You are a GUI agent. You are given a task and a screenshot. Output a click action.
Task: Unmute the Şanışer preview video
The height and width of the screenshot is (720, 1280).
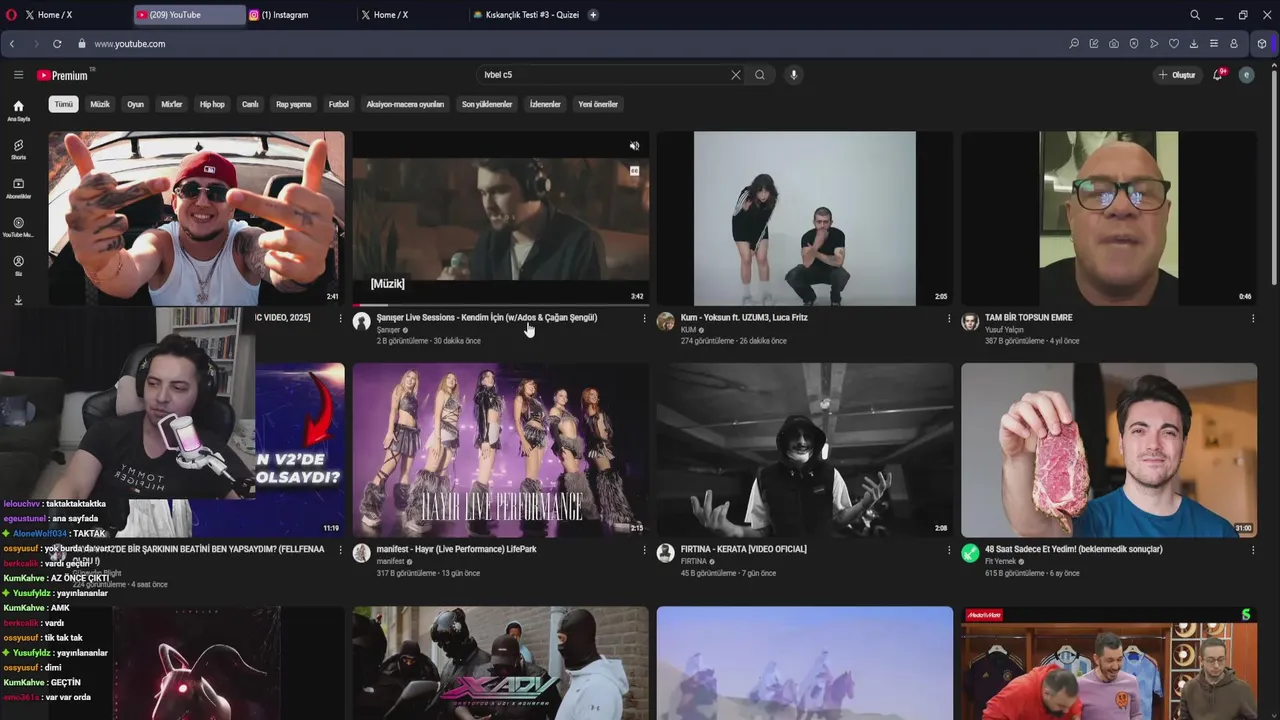coord(634,146)
